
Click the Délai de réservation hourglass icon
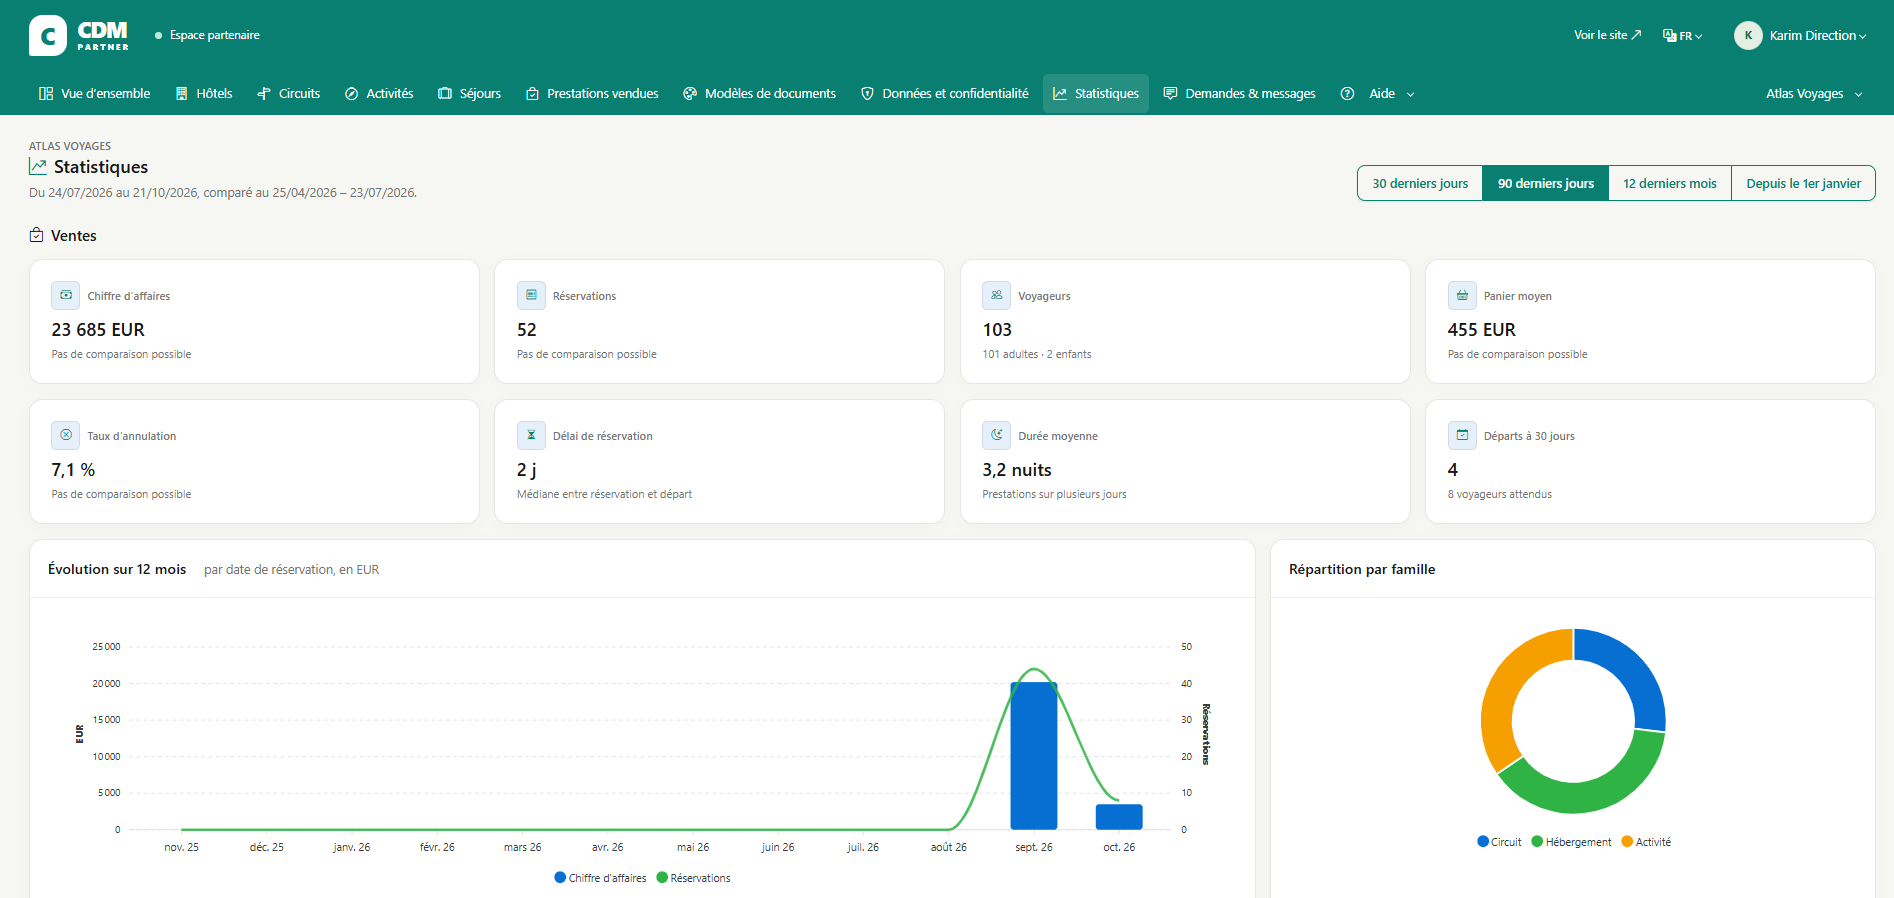[x=531, y=435]
